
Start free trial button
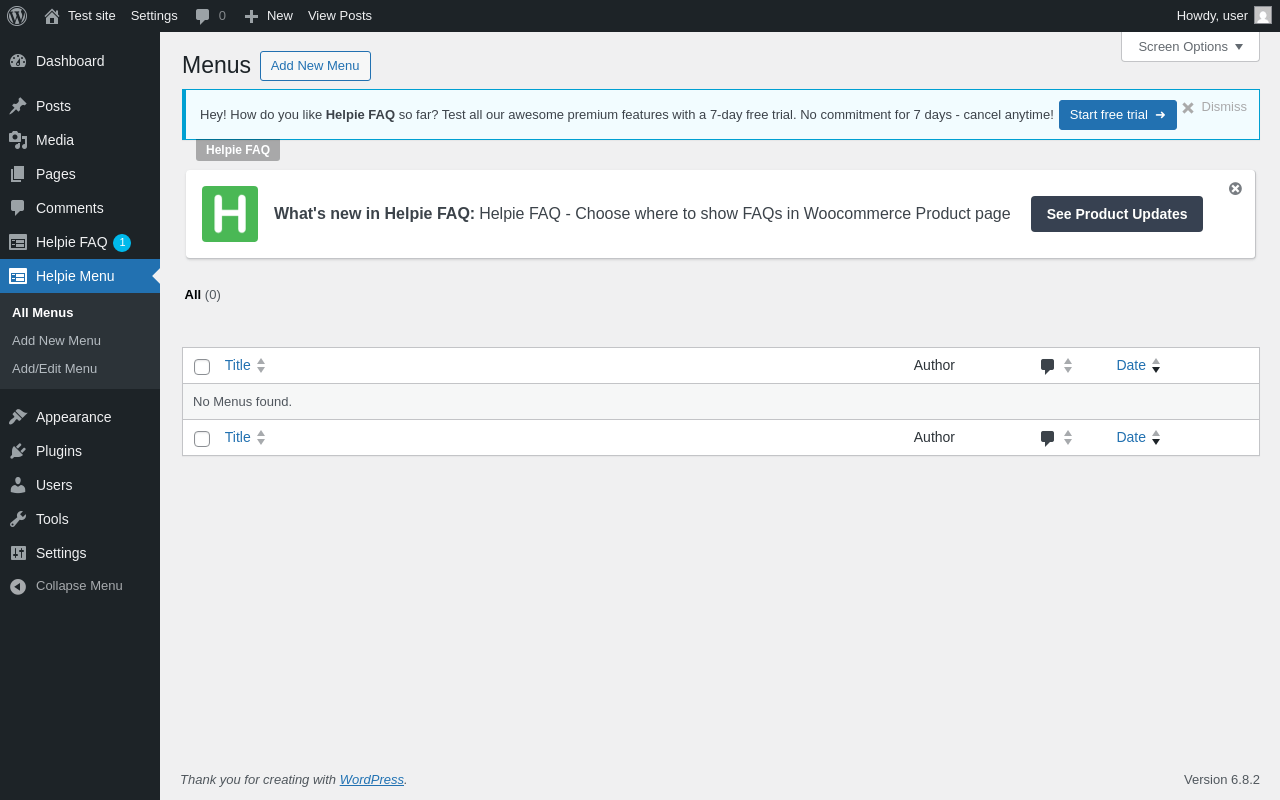(1118, 115)
